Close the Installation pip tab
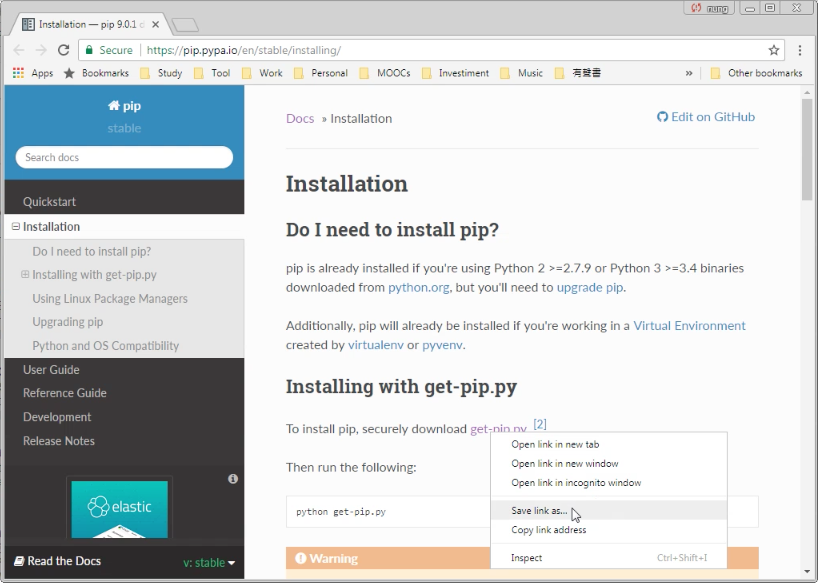818x583 pixels. point(155,24)
